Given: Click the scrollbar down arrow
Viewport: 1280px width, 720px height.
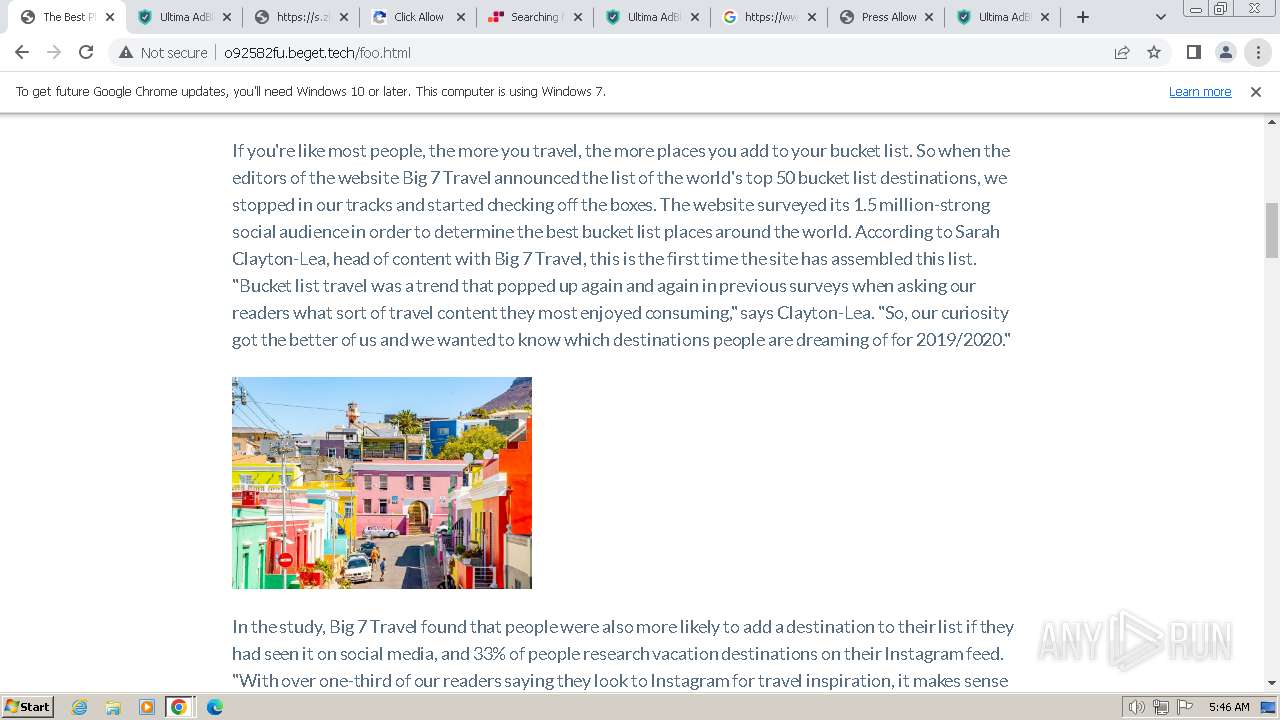Looking at the screenshot, I should (x=1272, y=683).
